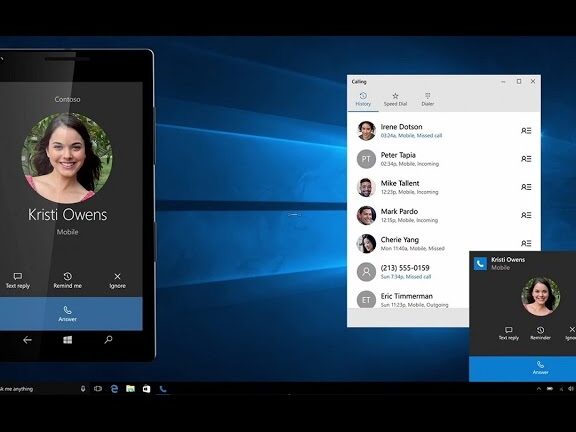Show hidden system tray icons
The width and height of the screenshot is (576, 432).
[539, 389]
